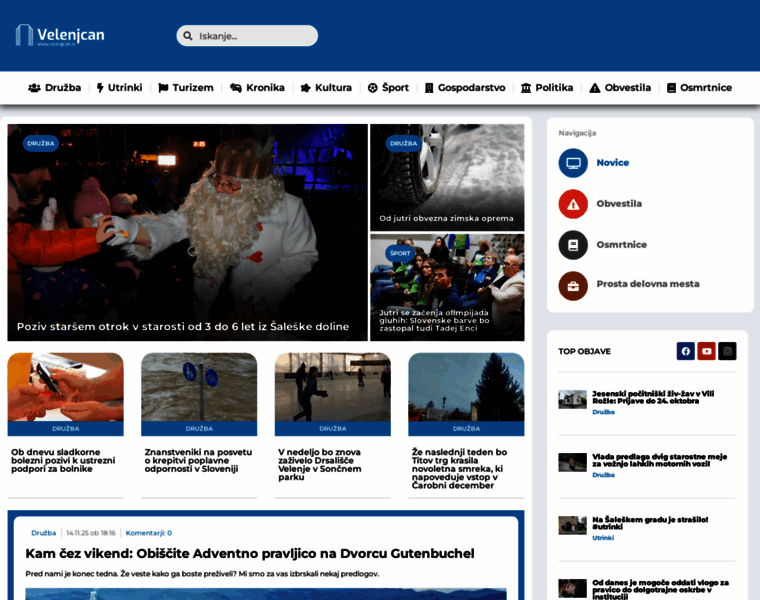Image resolution: width=760 pixels, height=600 pixels.
Task: Click the Vlada predlaga post thumbnail
Action: tap(572, 462)
